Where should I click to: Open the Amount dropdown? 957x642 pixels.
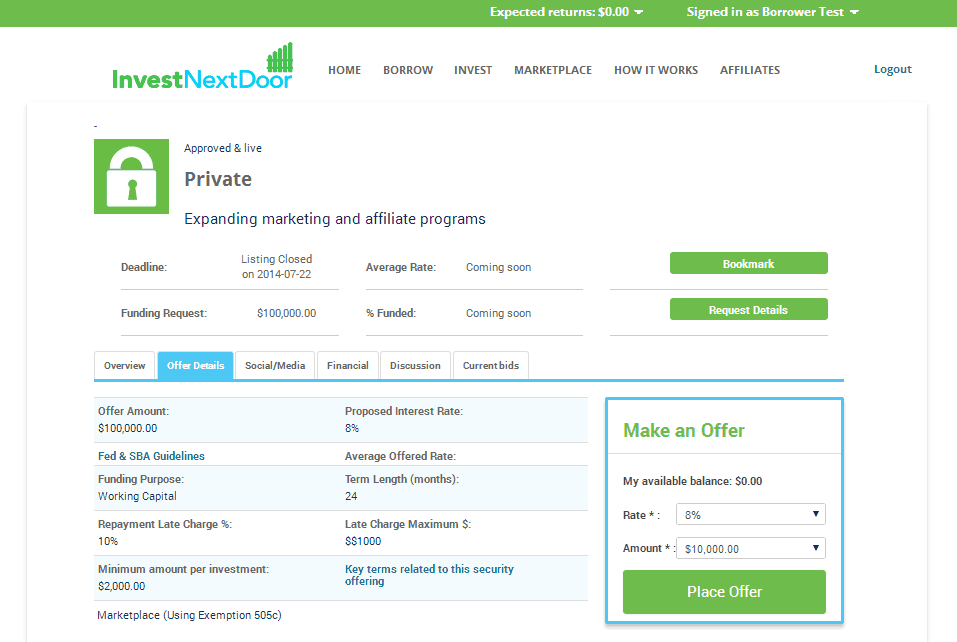click(750, 548)
